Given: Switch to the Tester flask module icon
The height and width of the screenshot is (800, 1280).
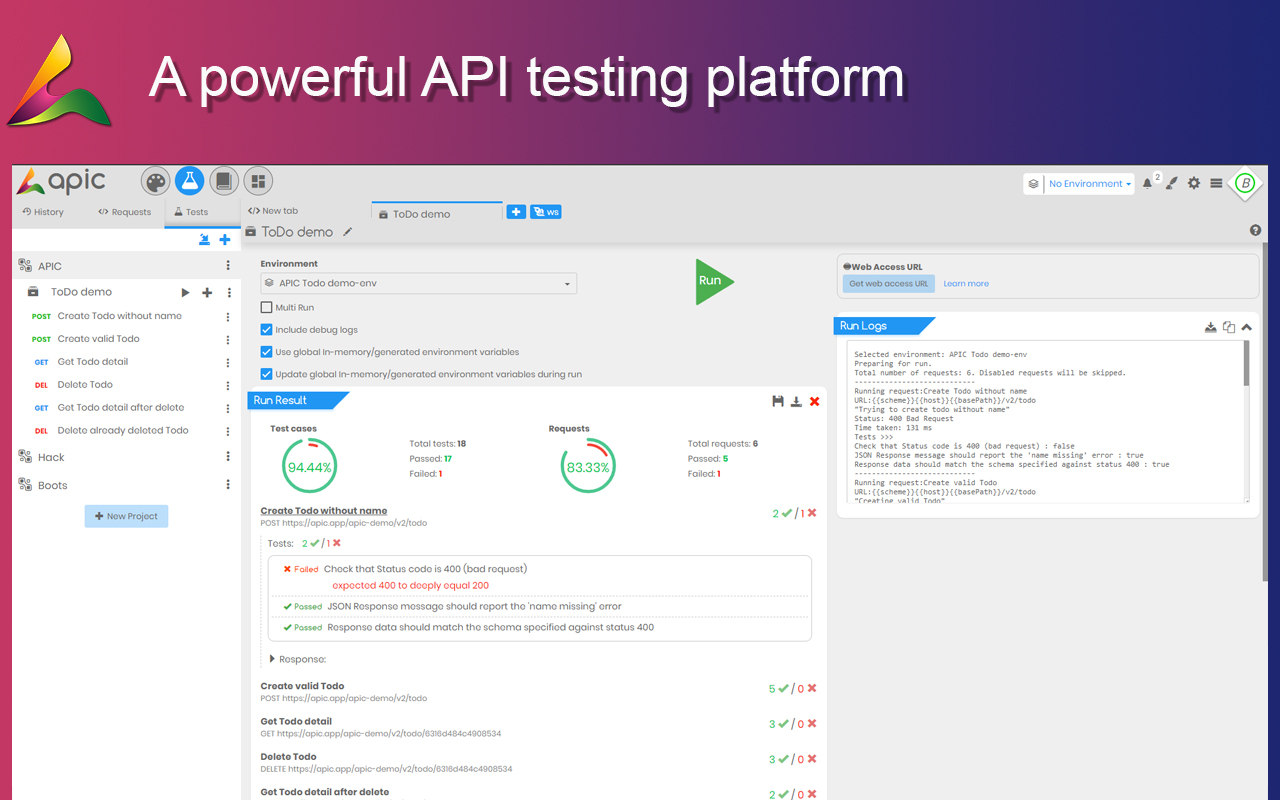Looking at the screenshot, I should [x=190, y=181].
